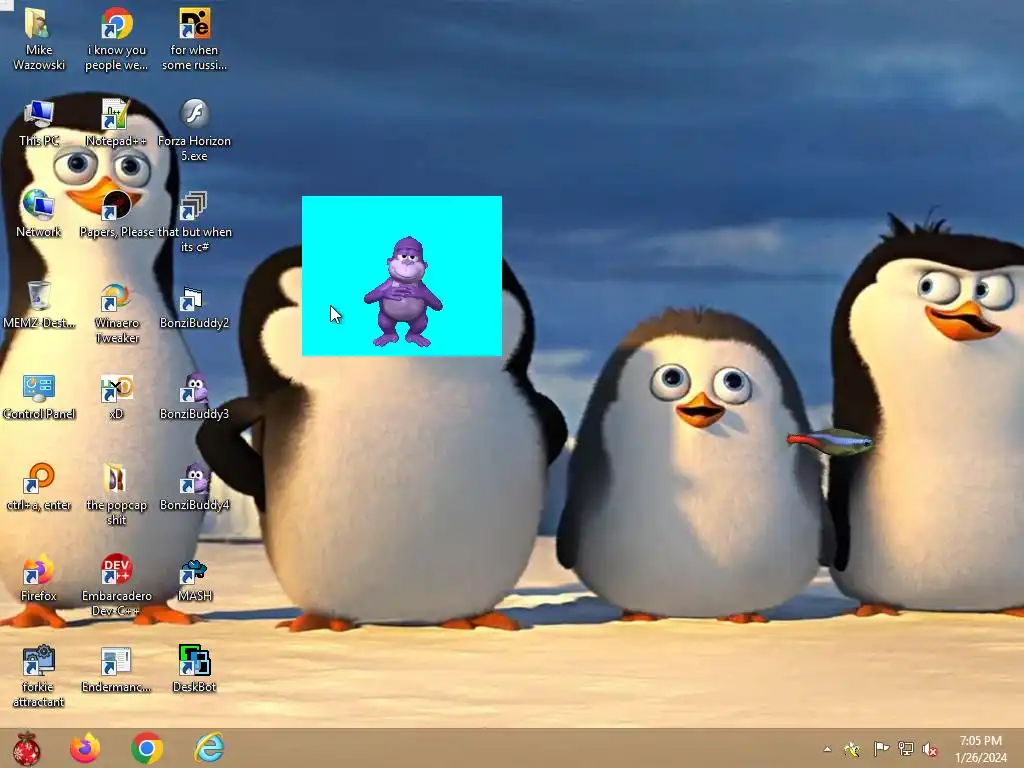Select the BonziBuddy3 desktop shortcut
Image resolution: width=1024 pixels, height=768 pixels.
[x=195, y=396]
